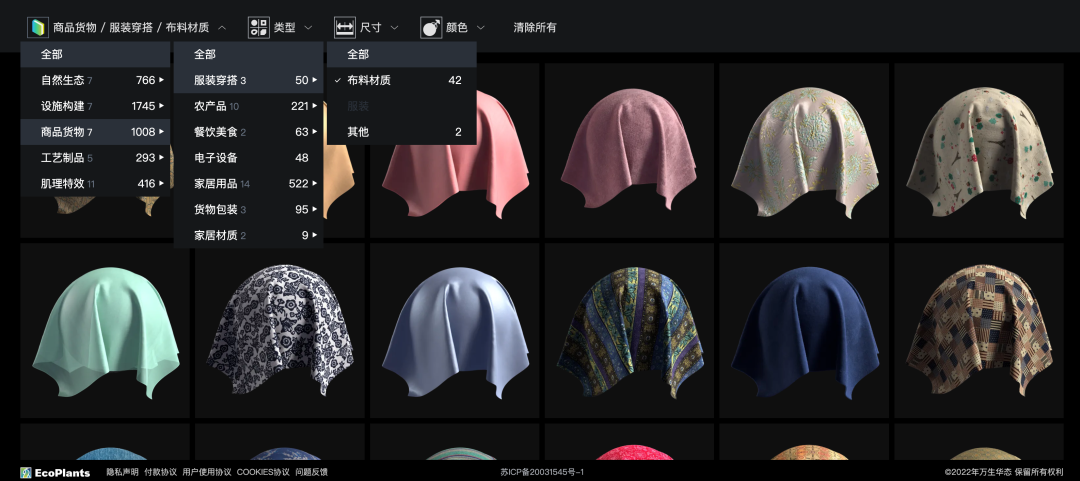Select 餐饮美食 subcategory
The width and height of the screenshot is (1080, 481).
point(249,132)
